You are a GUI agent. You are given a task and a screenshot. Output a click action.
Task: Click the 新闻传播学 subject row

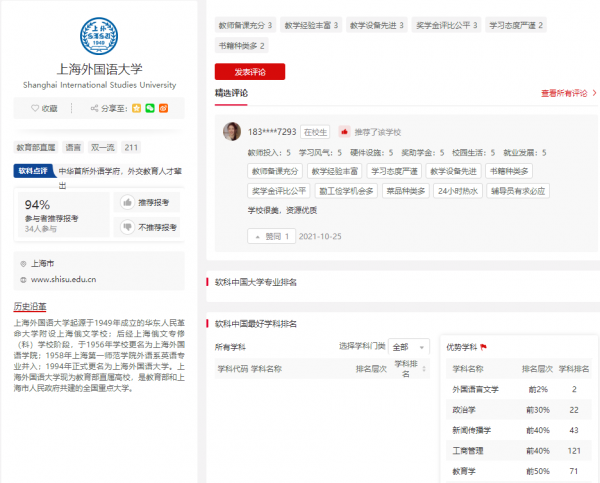pos(519,430)
